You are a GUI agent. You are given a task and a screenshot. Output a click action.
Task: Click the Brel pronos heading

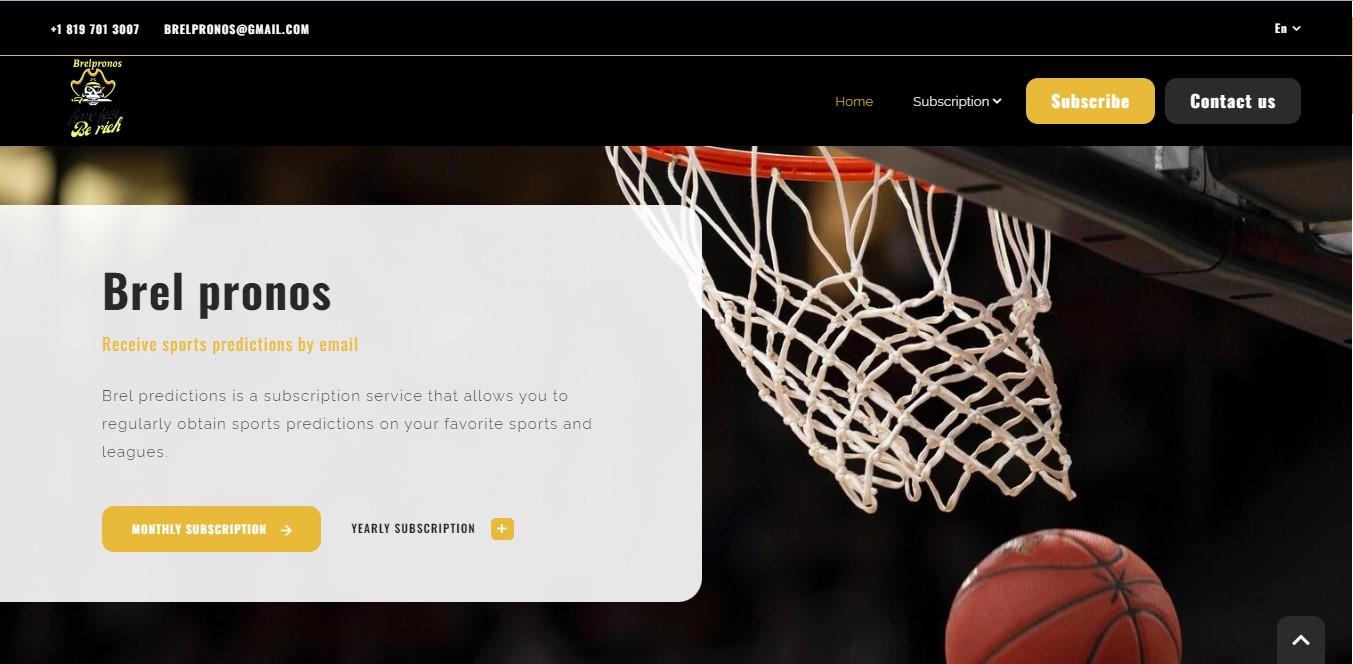click(217, 291)
